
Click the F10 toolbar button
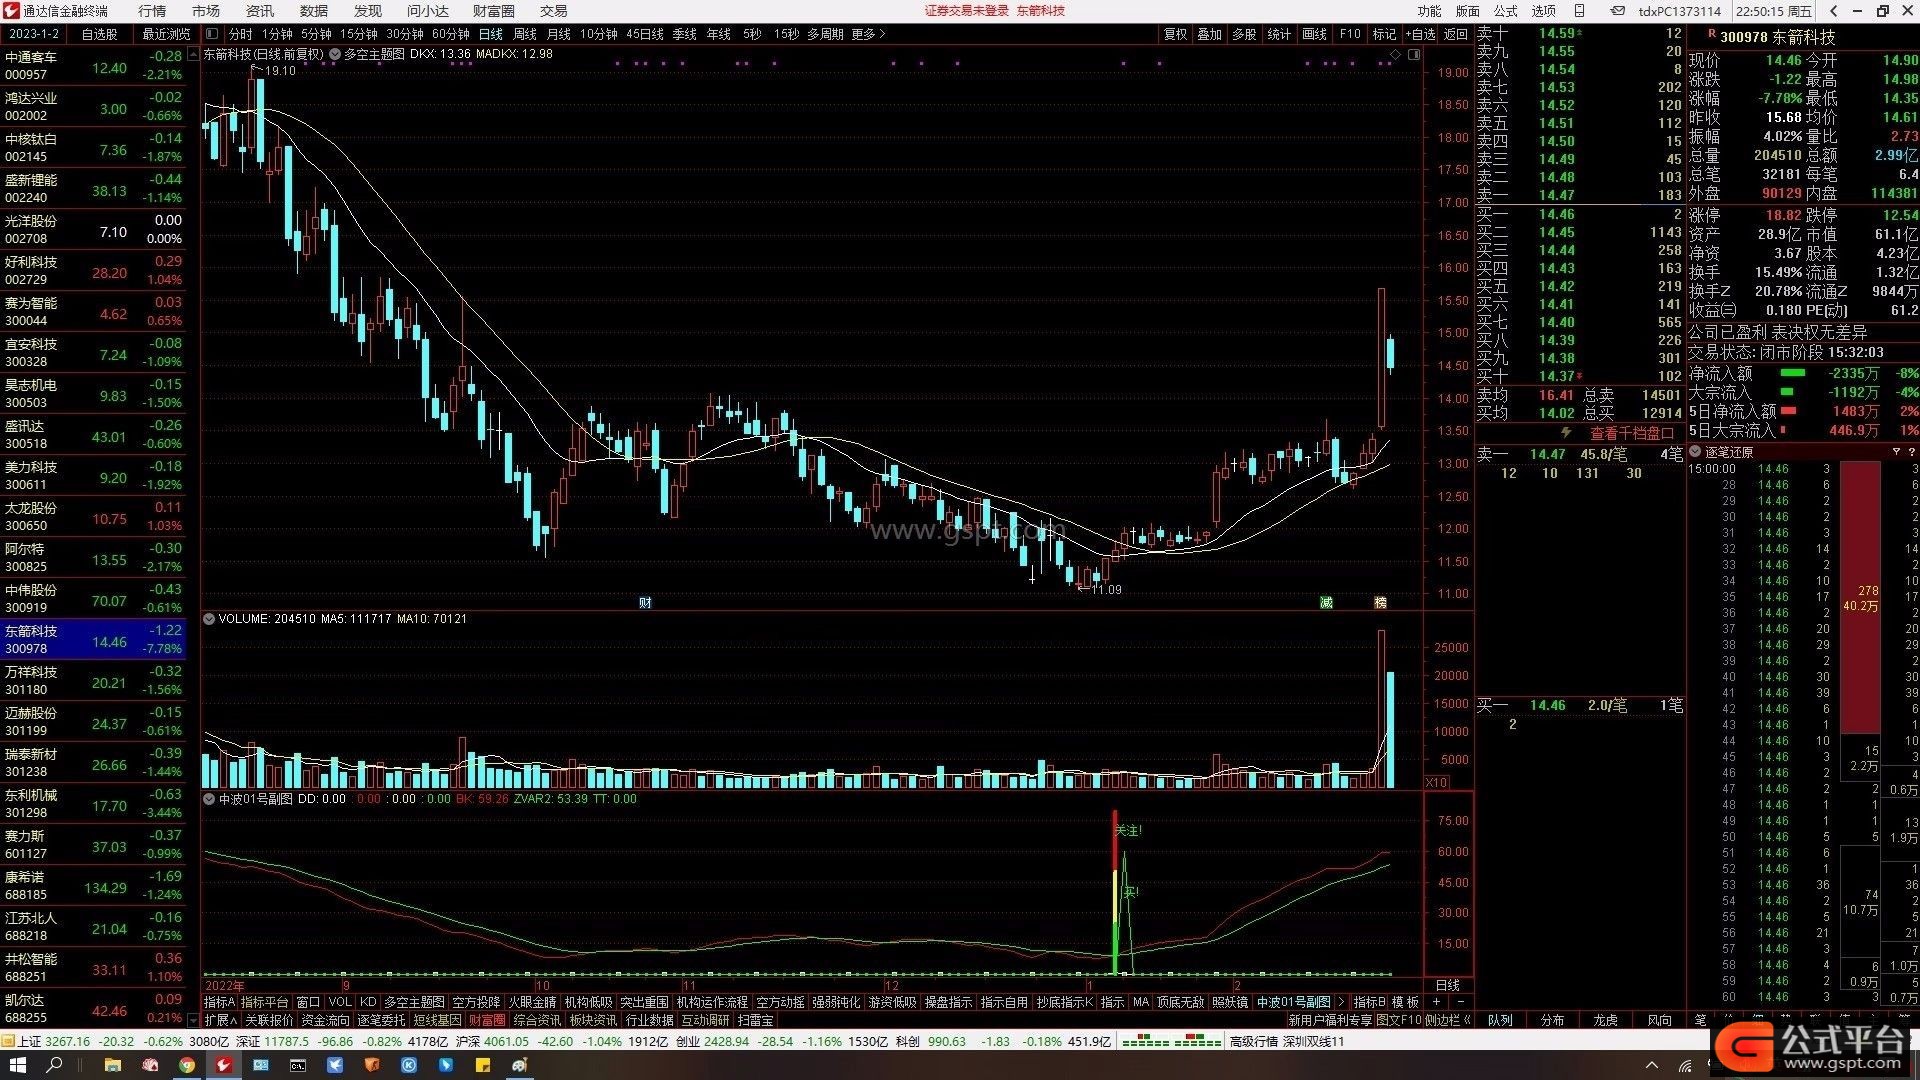pos(1350,34)
